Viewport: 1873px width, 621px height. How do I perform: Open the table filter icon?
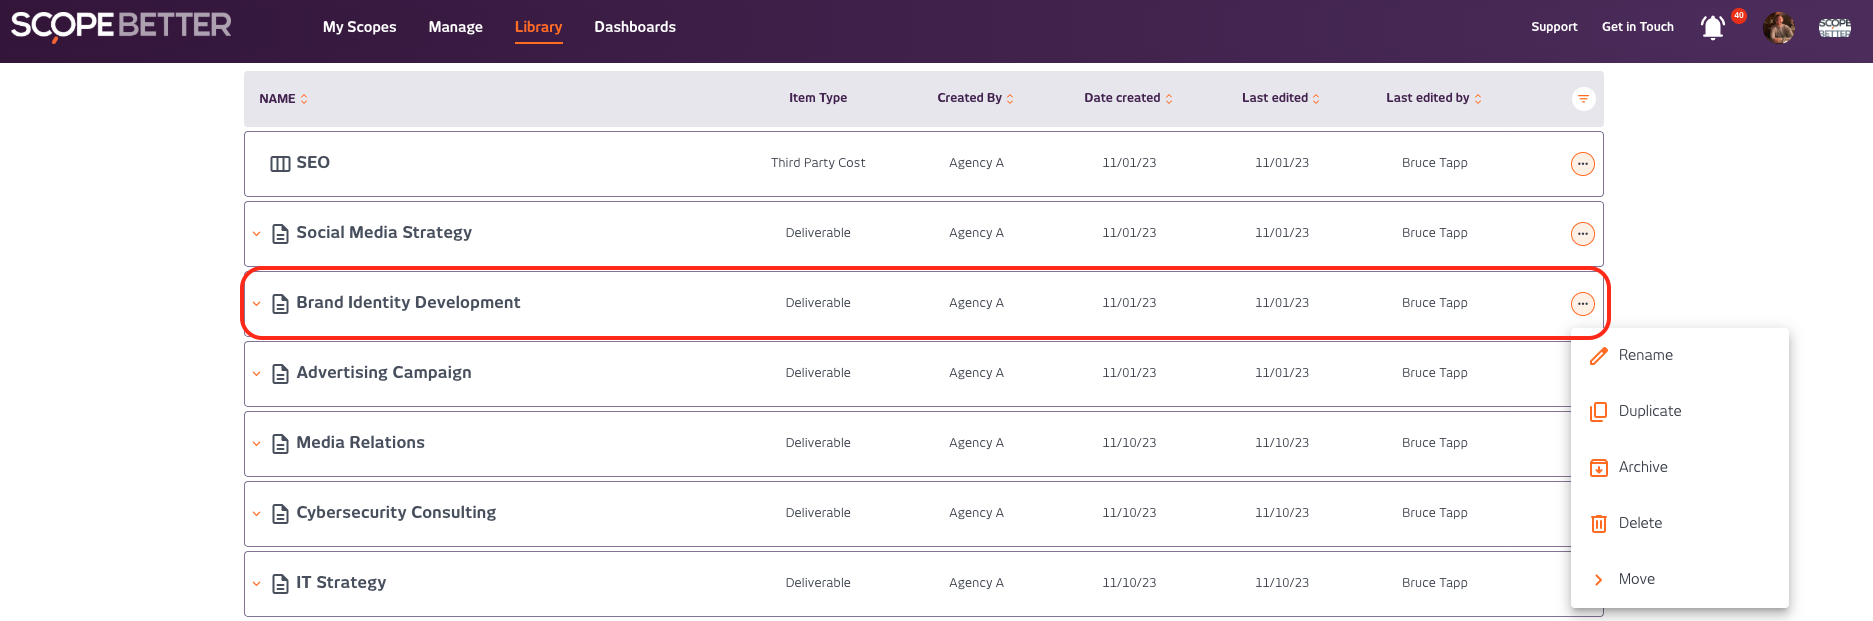click(1583, 98)
